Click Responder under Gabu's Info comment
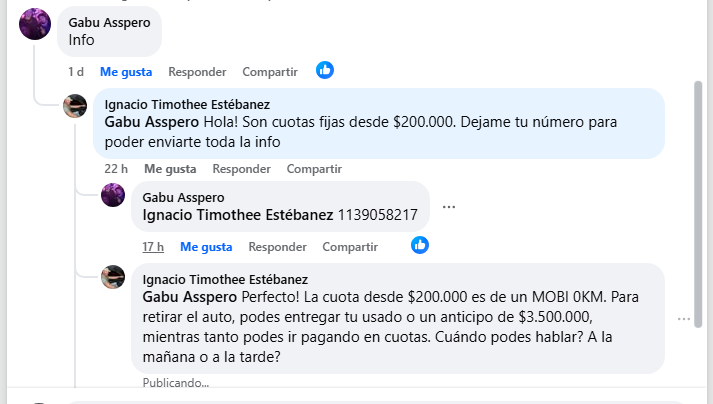Image resolution: width=713 pixels, height=404 pixels. 197,72
